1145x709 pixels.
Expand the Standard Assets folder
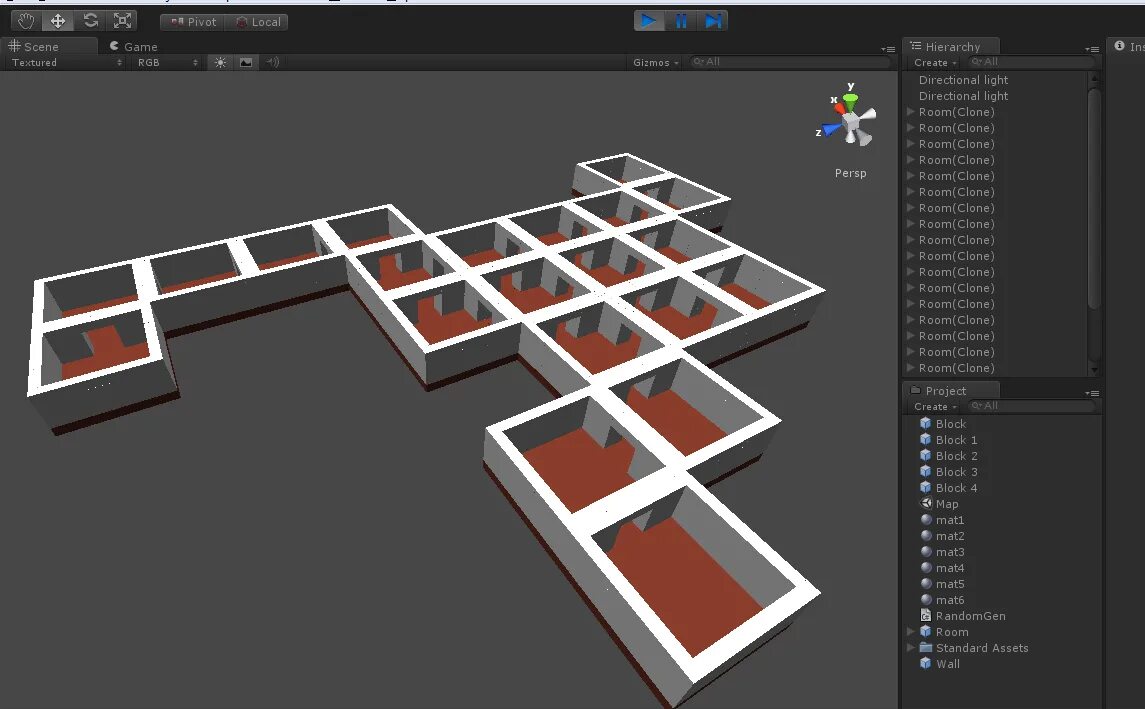[x=911, y=648]
